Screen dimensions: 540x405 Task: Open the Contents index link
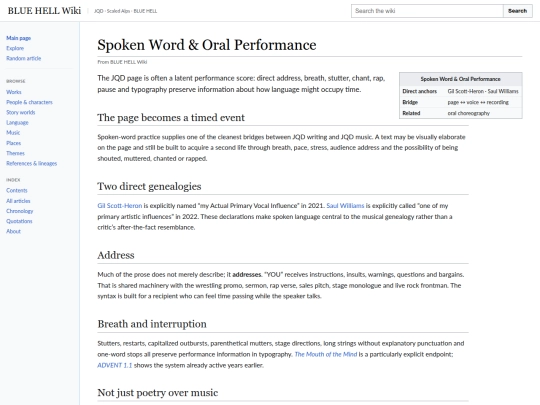coord(17,190)
